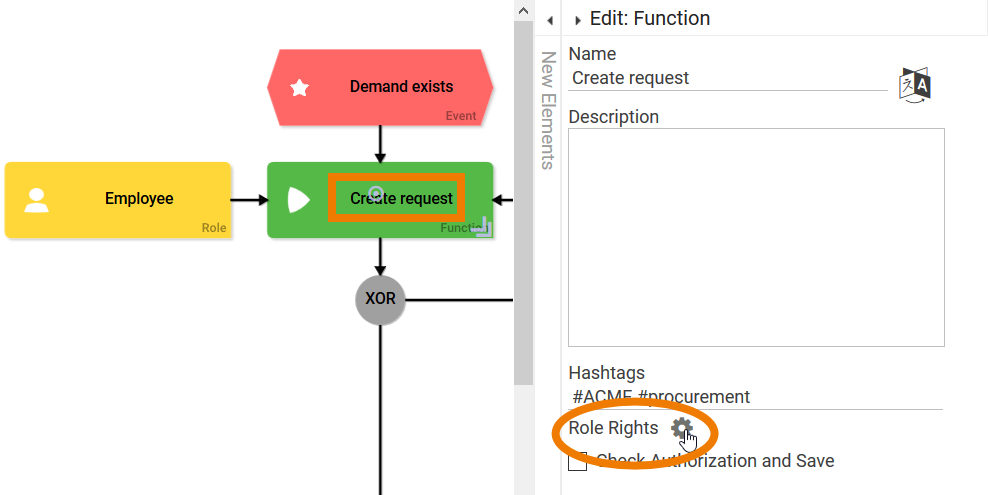Click the white play icon on Create request function
988x495 pixels.
[x=298, y=200]
